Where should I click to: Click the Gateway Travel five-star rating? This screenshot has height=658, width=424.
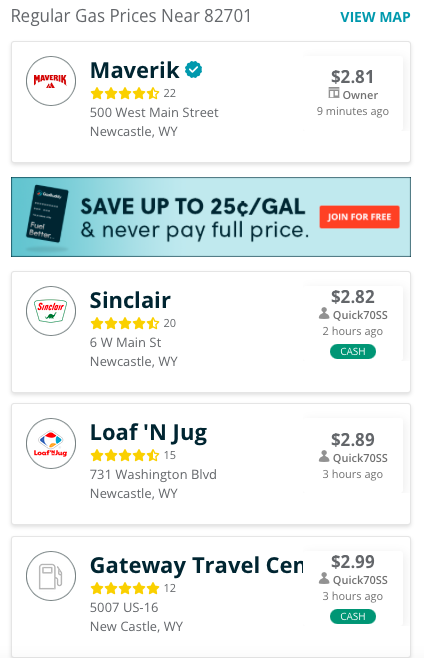(x=125, y=588)
